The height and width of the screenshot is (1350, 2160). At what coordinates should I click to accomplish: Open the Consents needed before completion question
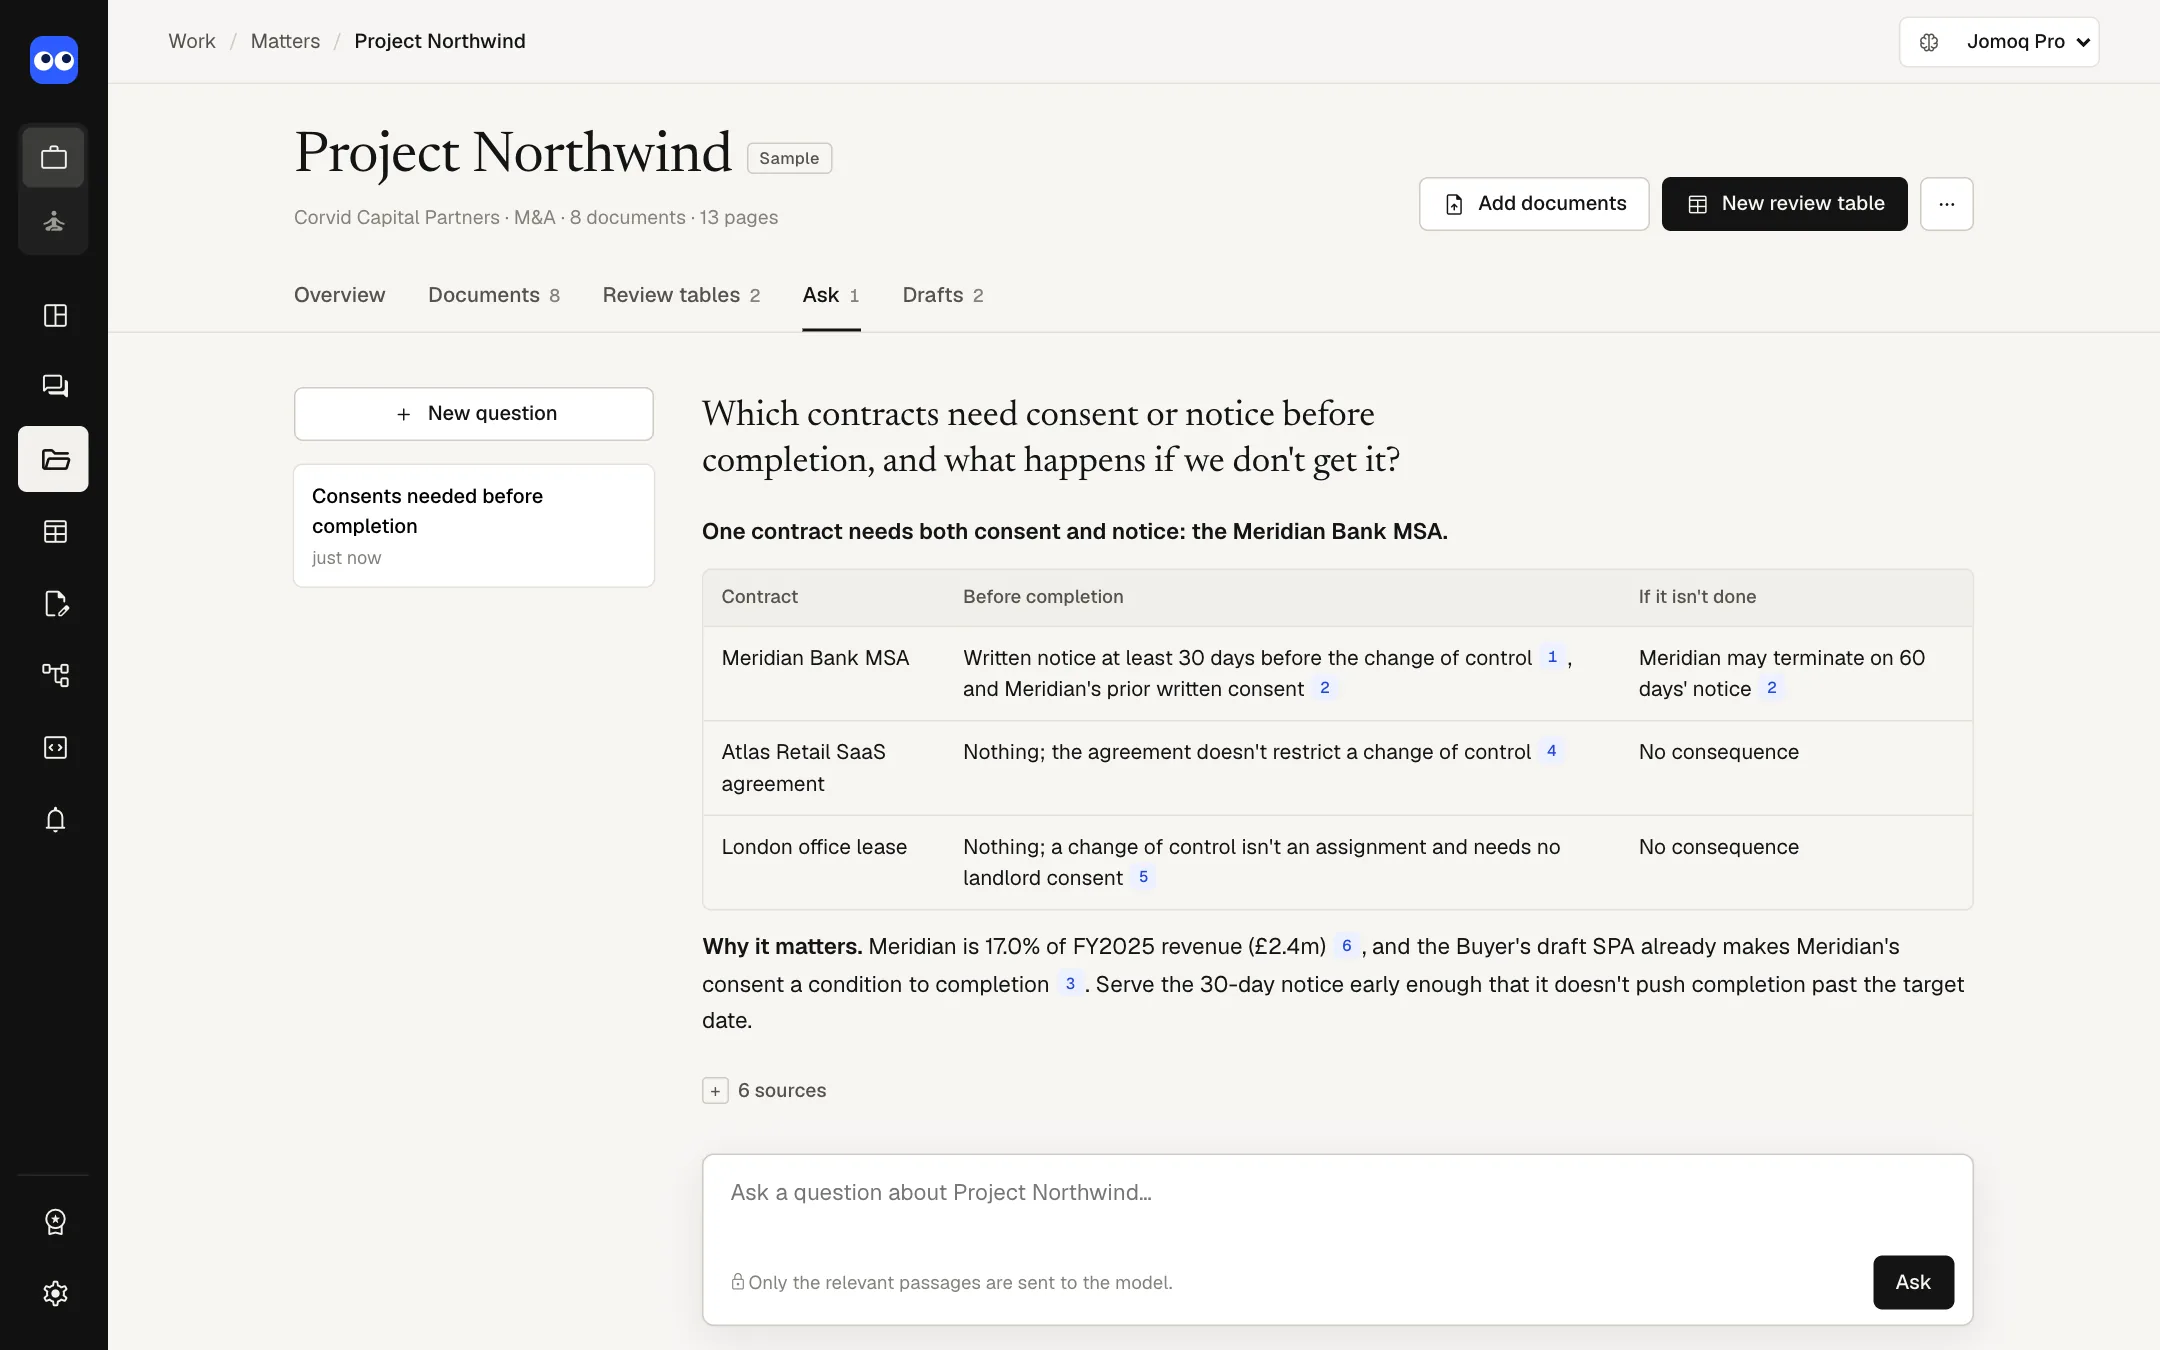[474, 526]
